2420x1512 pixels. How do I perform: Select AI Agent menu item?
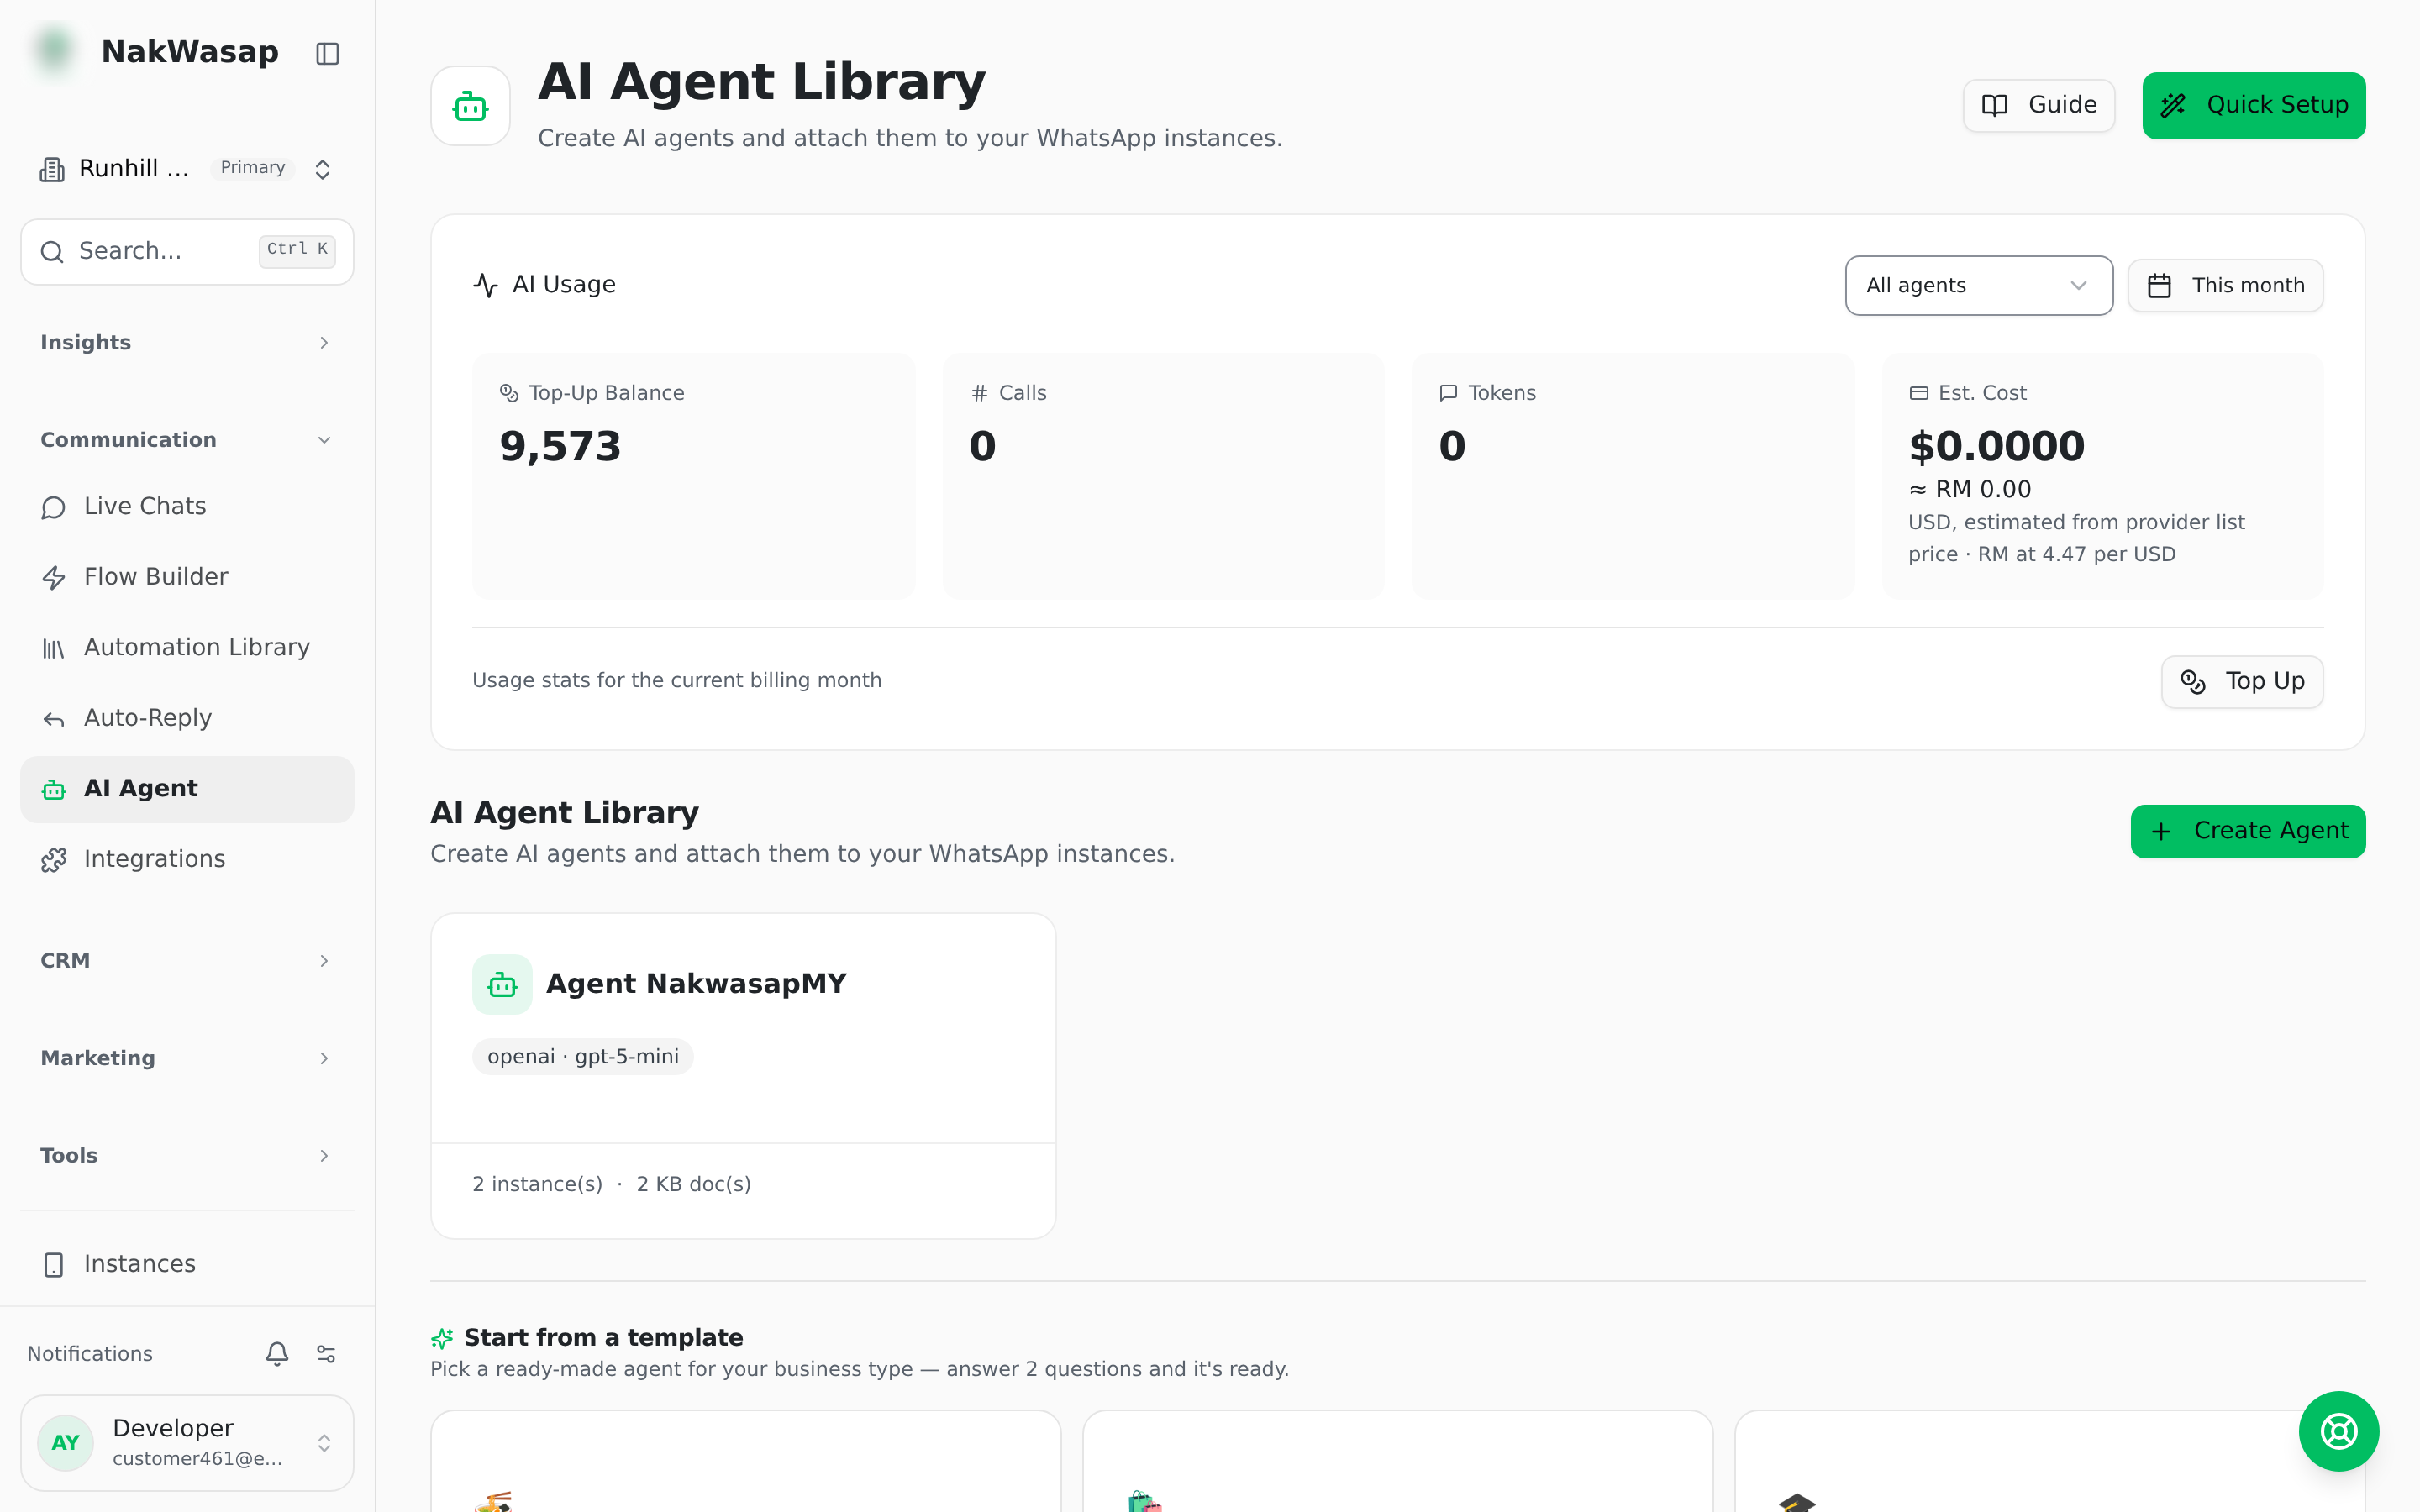187,789
